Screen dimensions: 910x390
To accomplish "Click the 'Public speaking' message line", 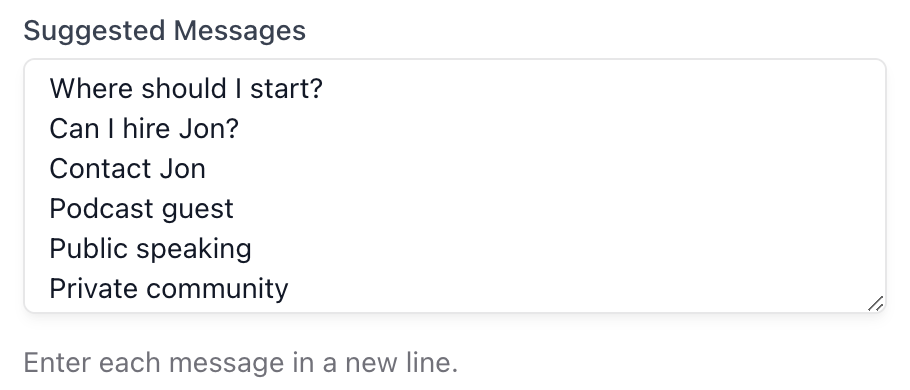I will 150,249.
